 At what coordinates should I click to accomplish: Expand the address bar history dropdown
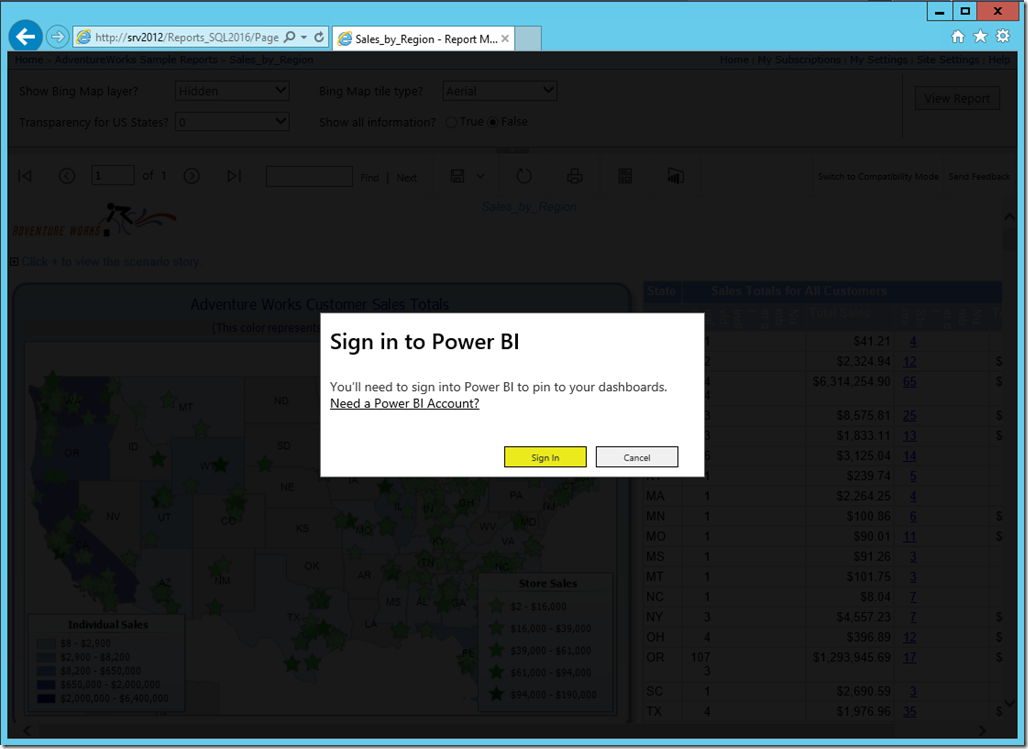[304, 37]
